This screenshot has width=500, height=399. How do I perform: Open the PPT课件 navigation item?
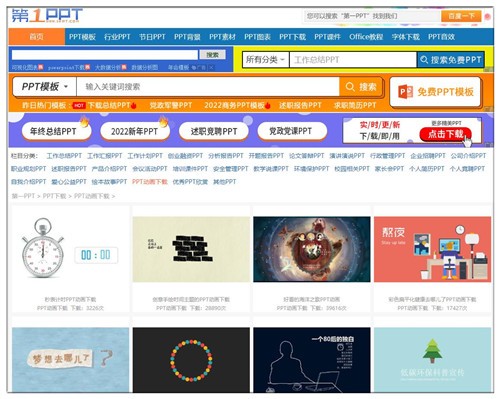pos(327,37)
